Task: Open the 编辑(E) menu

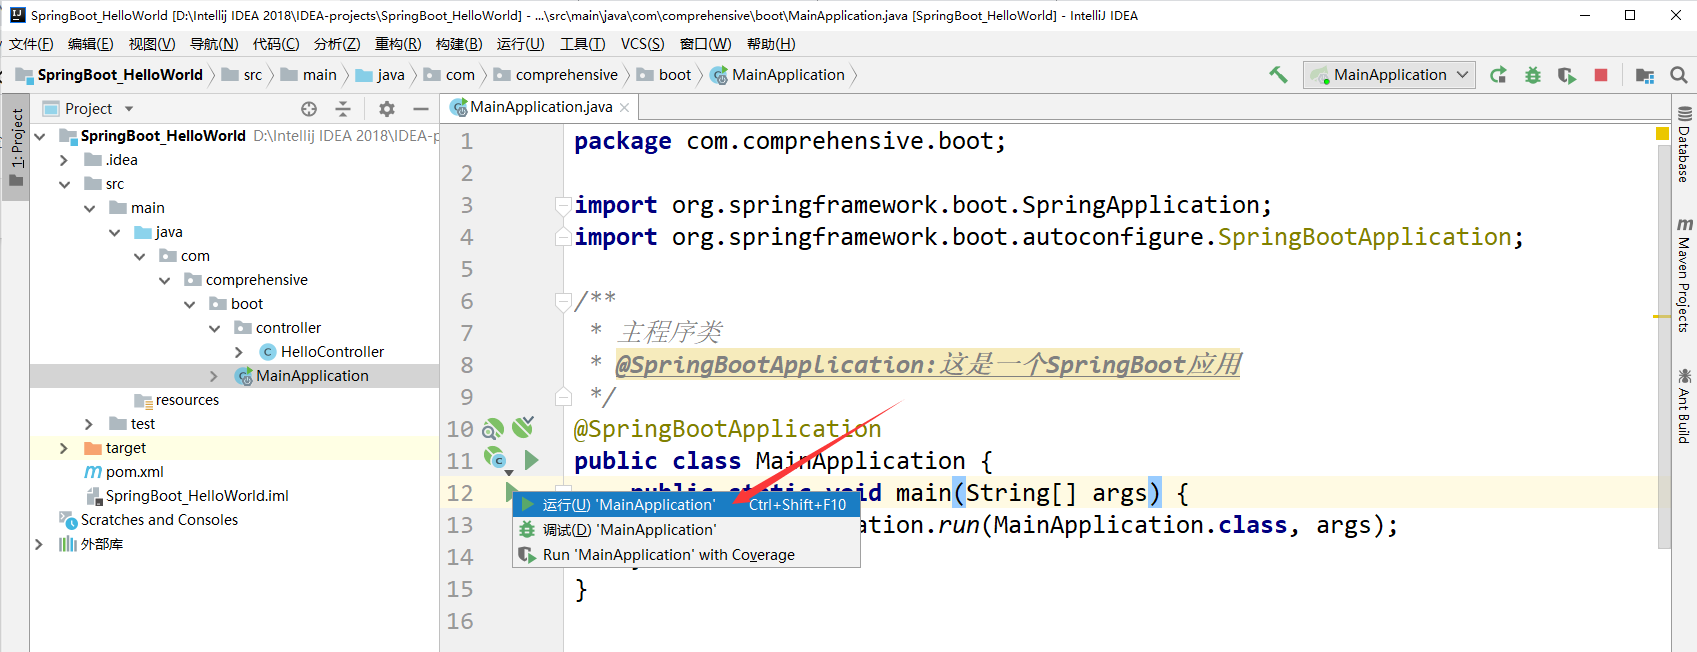Action: (91, 44)
